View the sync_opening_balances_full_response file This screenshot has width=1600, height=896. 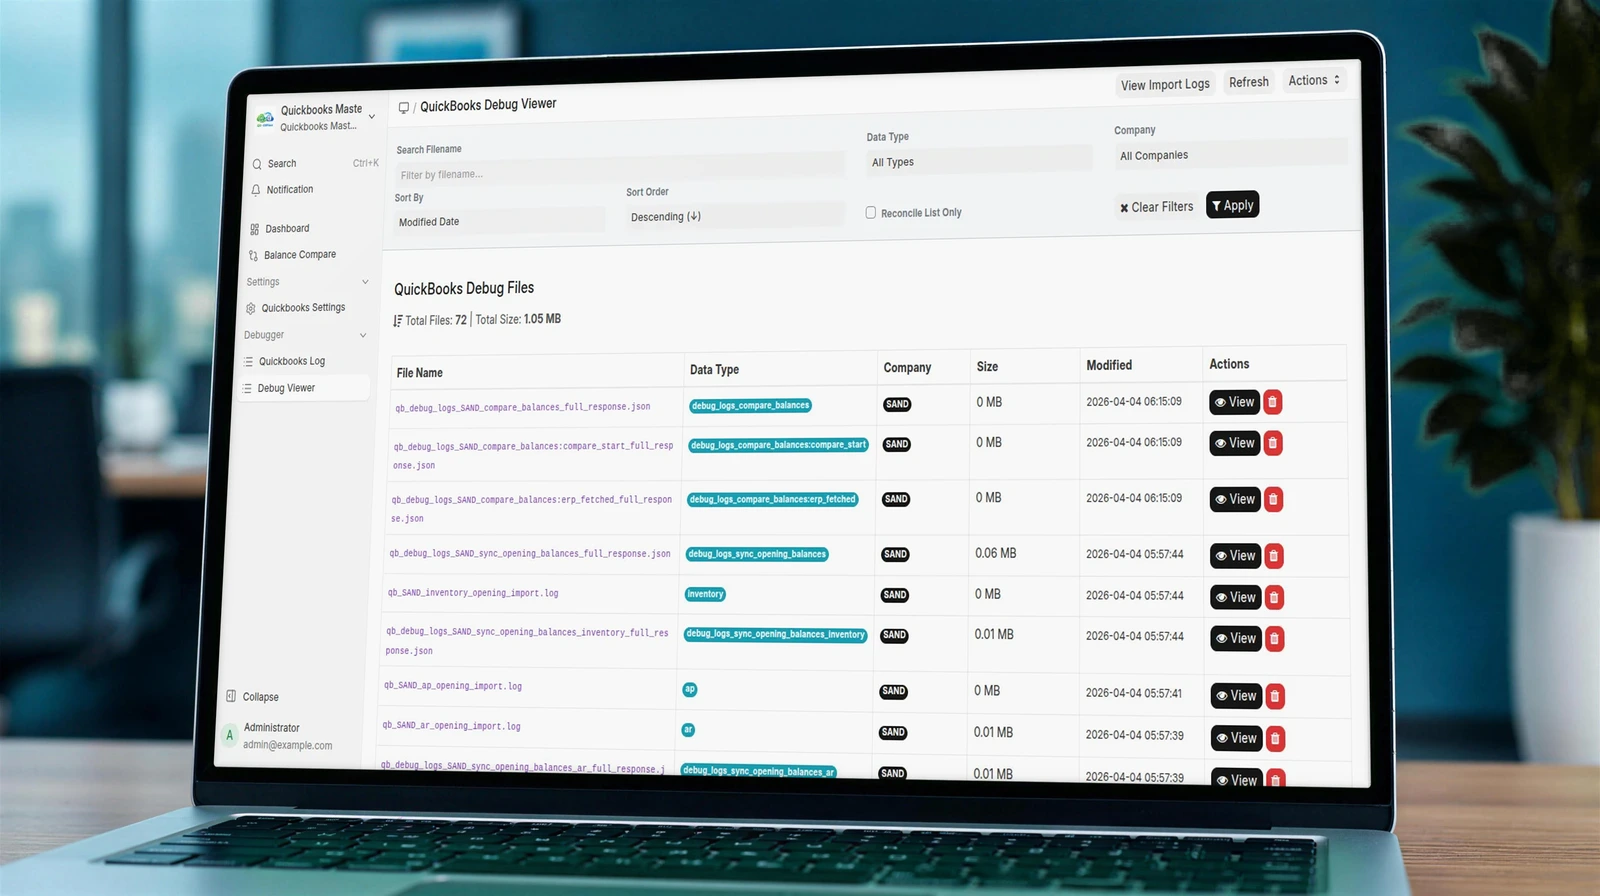coord(1236,556)
